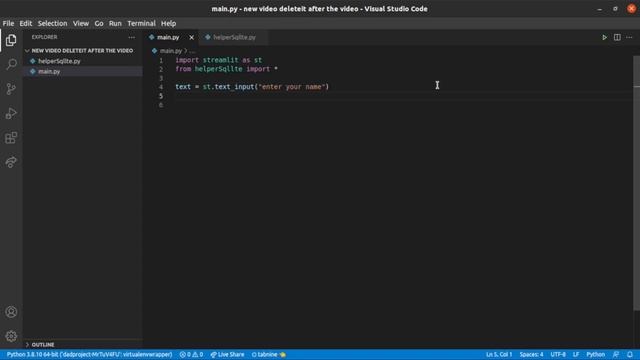Image resolution: width=640 pixels, height=360 pixels.
Task: Start Live Share from status bar
Action: click(x=227, y=354)
